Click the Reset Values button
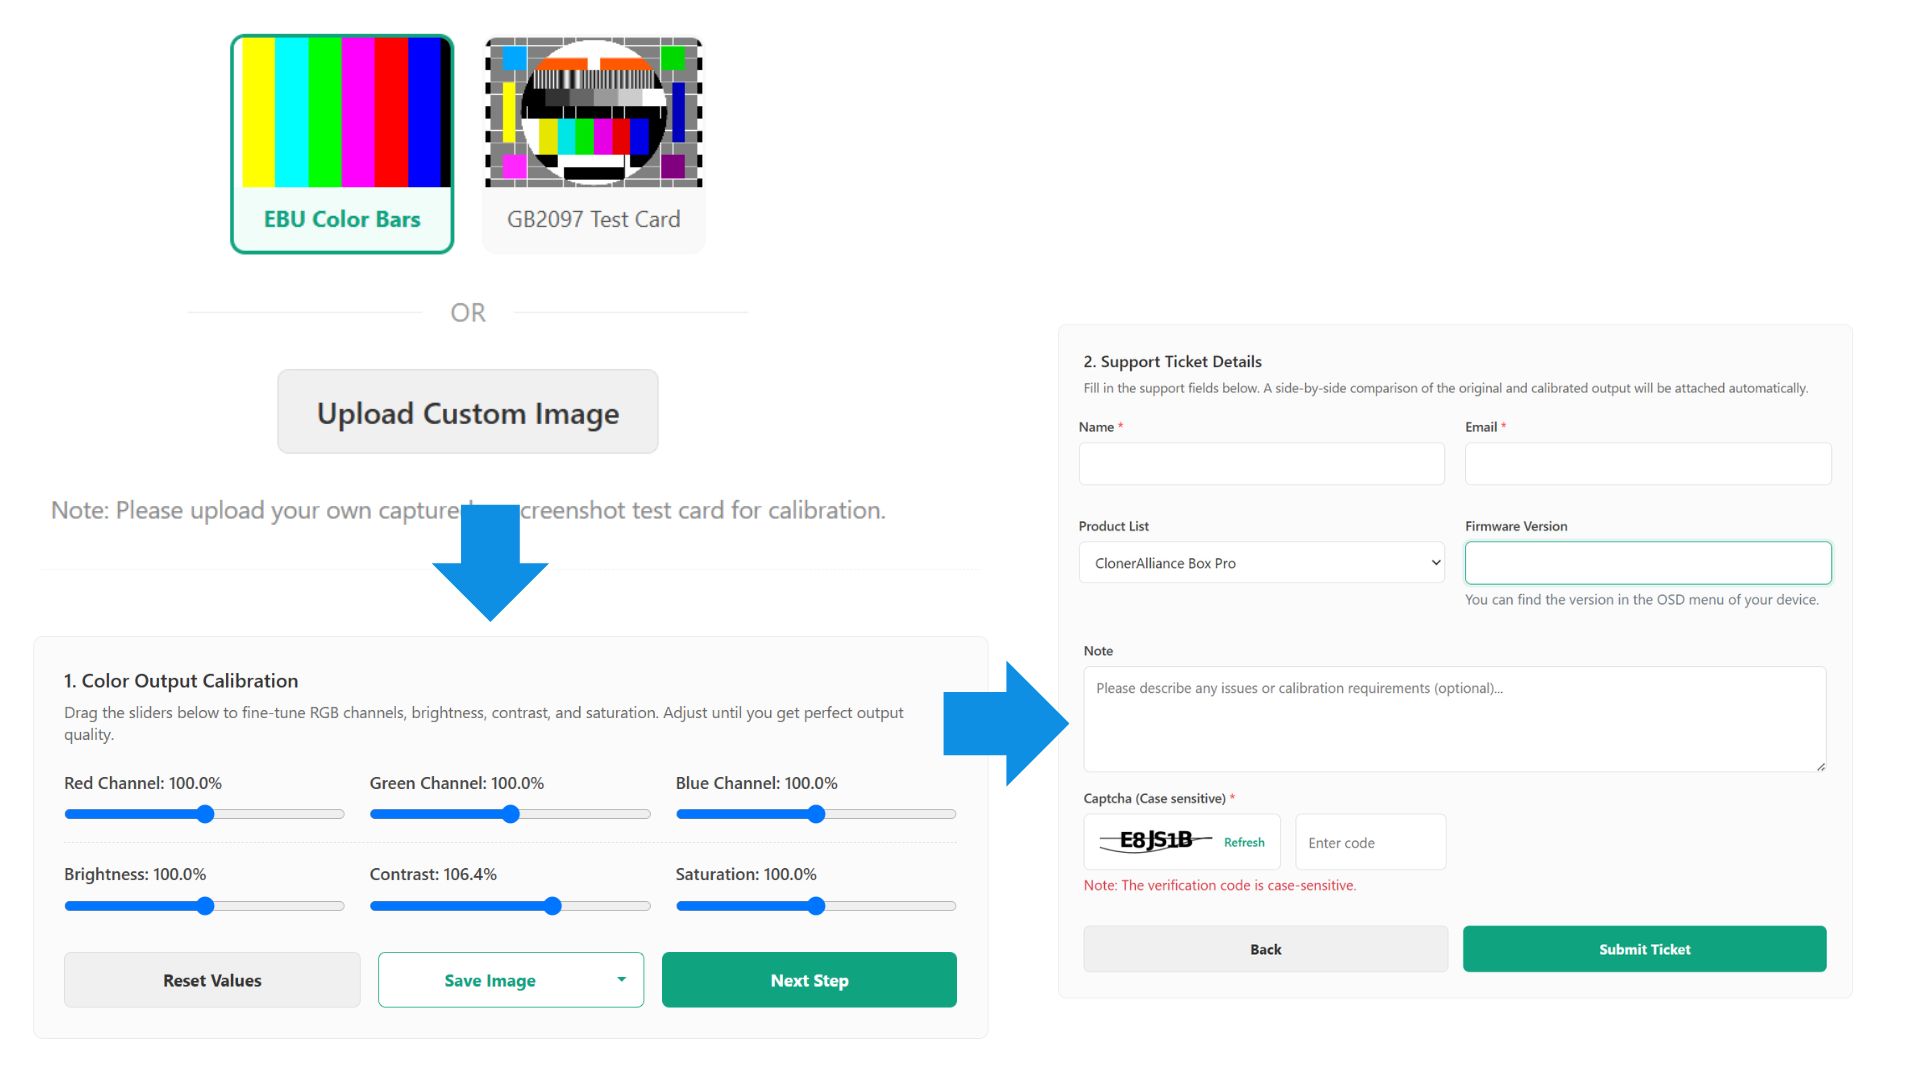This screenshot has height=1080, width=1920. tap(212, 980)
